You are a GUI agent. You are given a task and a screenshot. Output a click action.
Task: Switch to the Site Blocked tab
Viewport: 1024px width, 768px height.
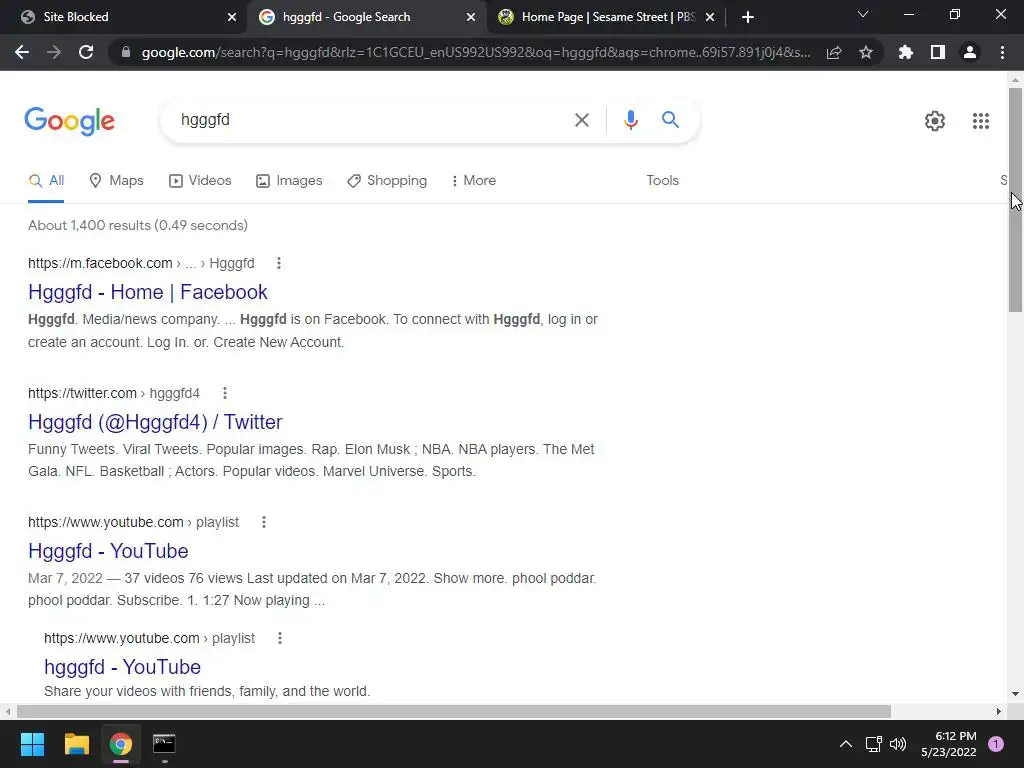click(124, 17)
